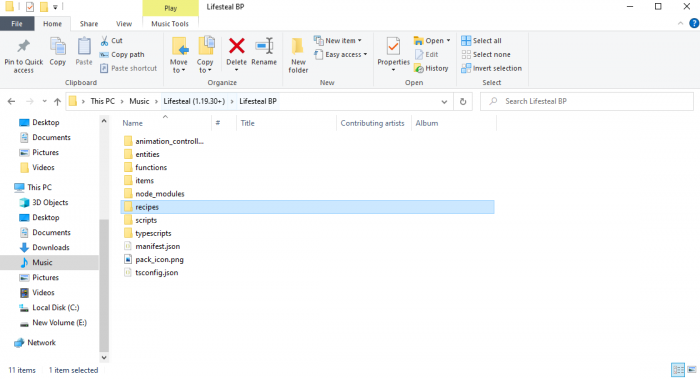Click the Search Lifesteal BP field

pos(587,101)
